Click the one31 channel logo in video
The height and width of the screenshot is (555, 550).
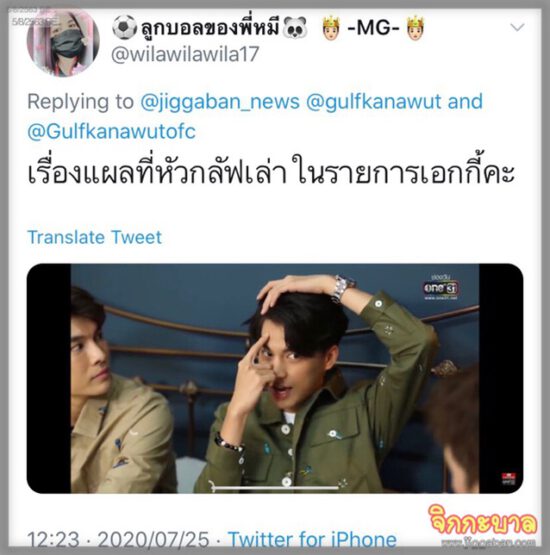[441, 287]
